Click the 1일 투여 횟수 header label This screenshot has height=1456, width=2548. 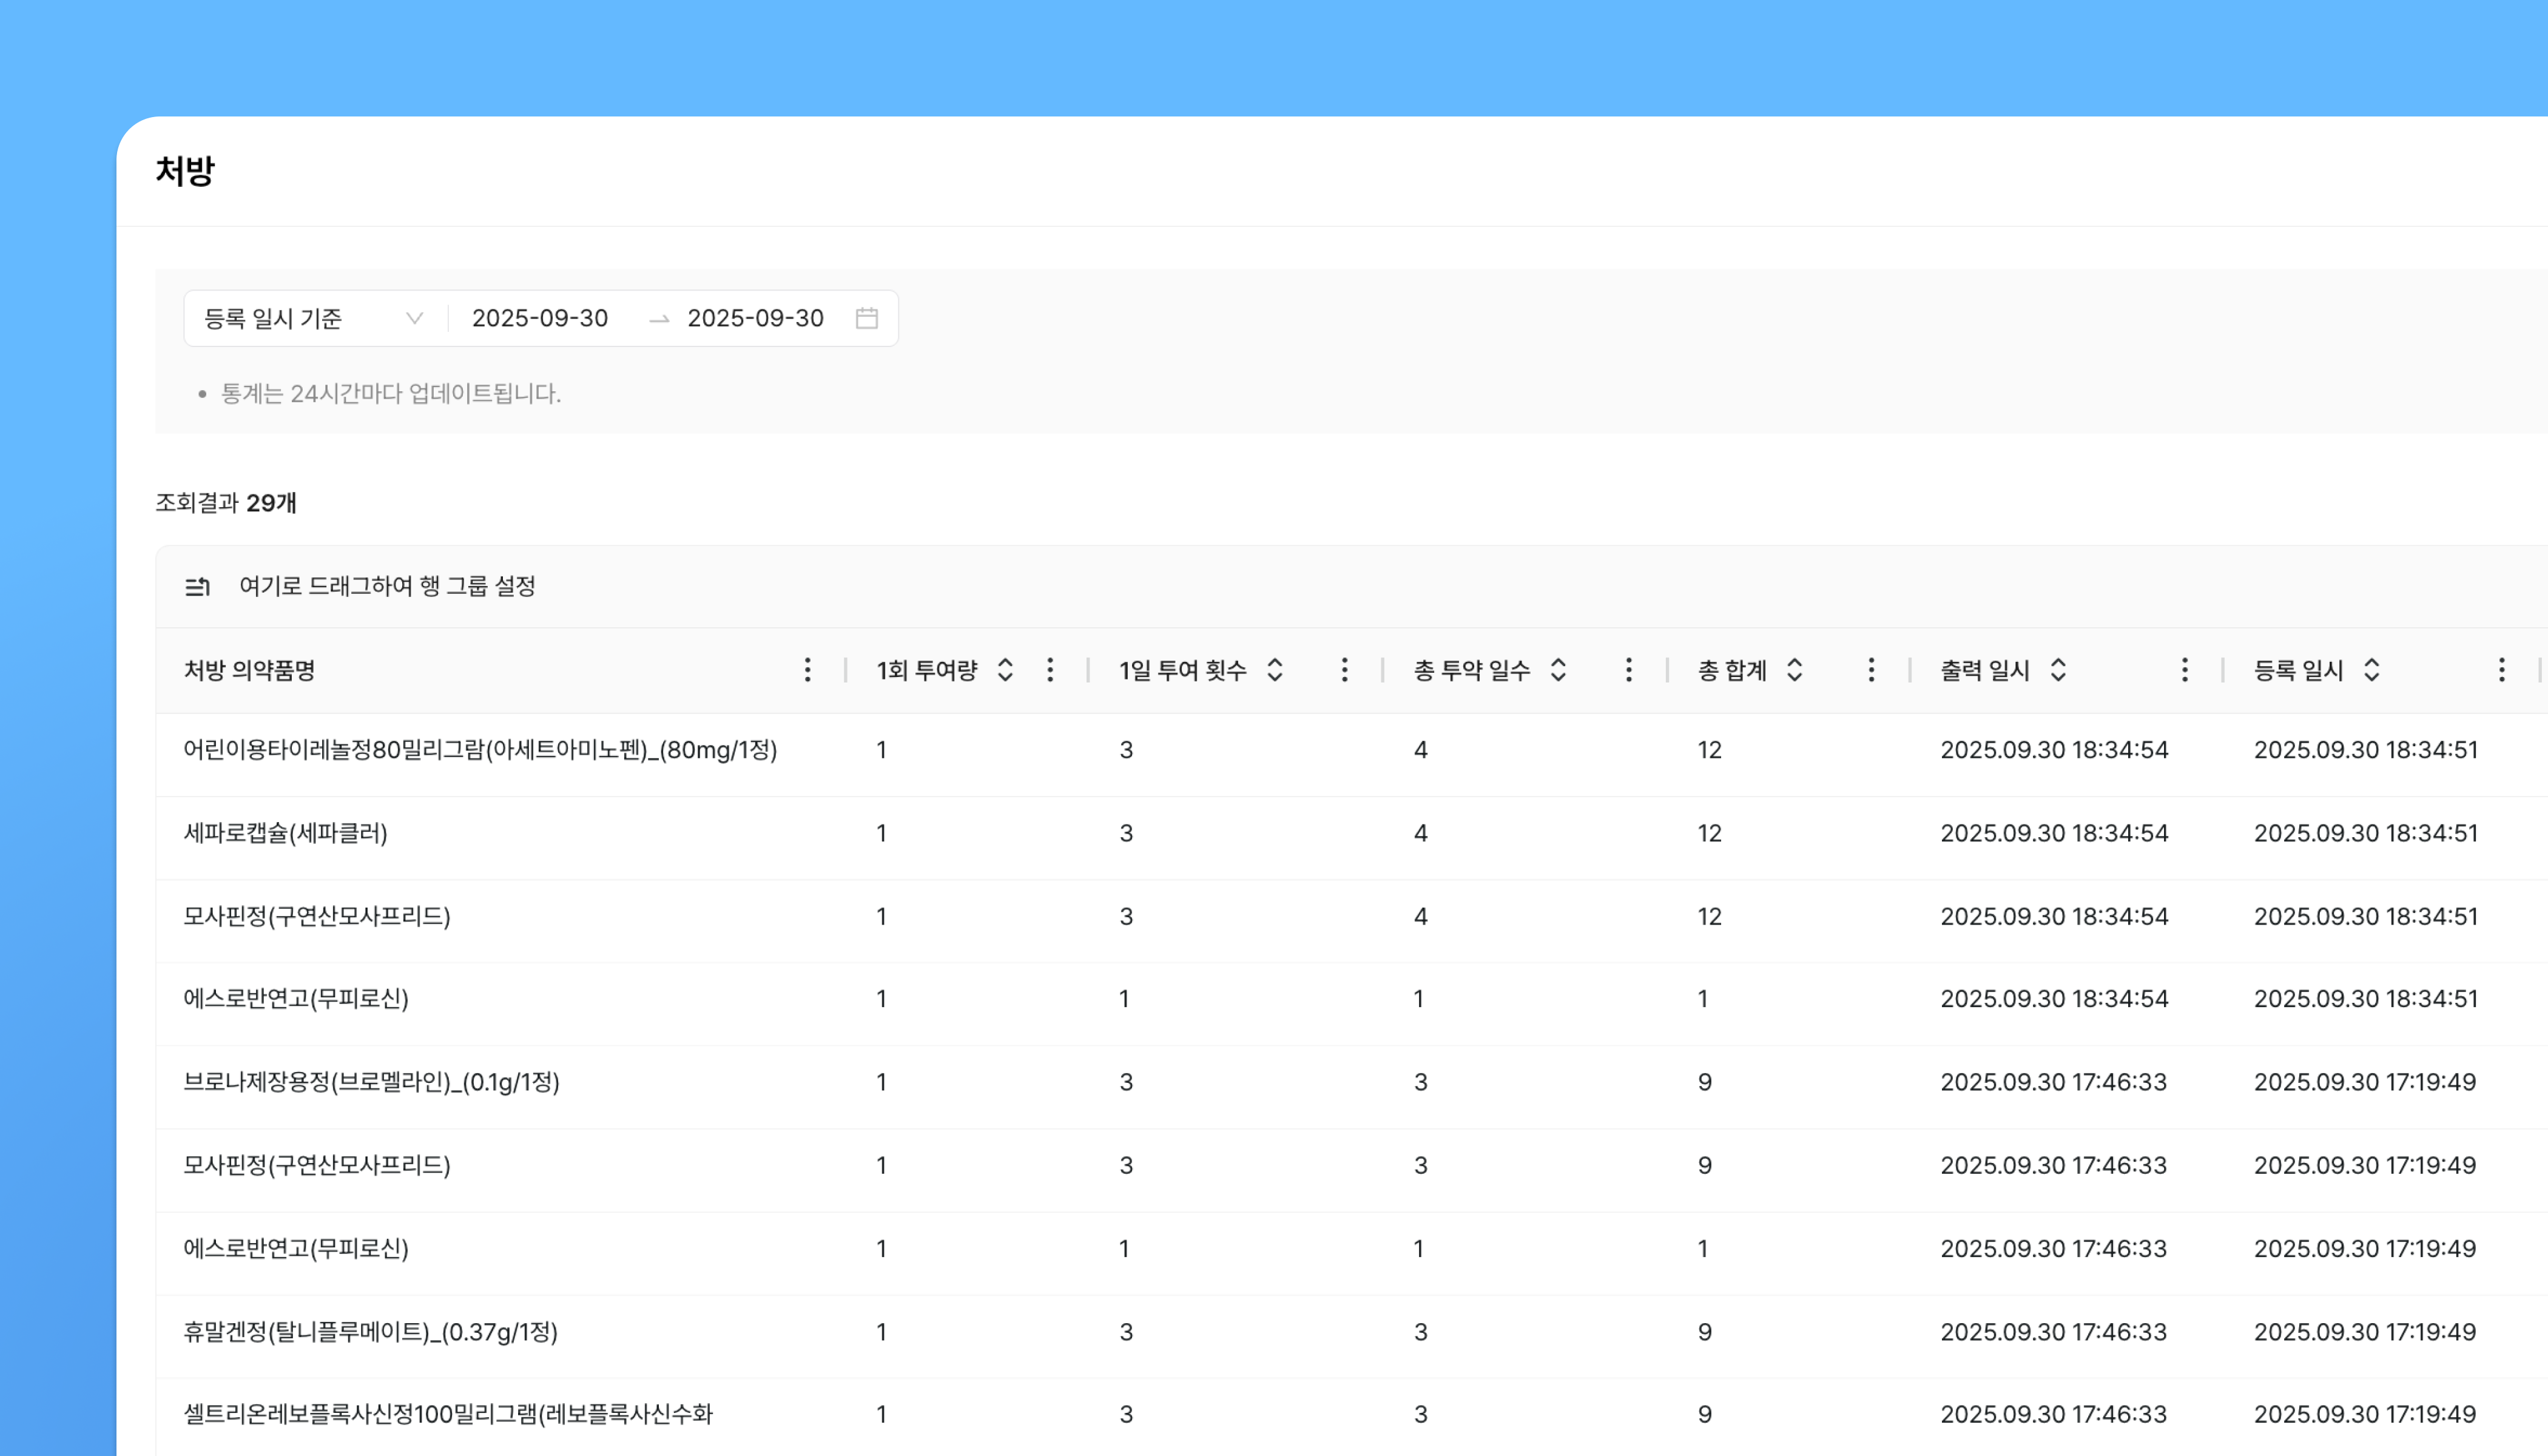click(x=1183, y=670)
